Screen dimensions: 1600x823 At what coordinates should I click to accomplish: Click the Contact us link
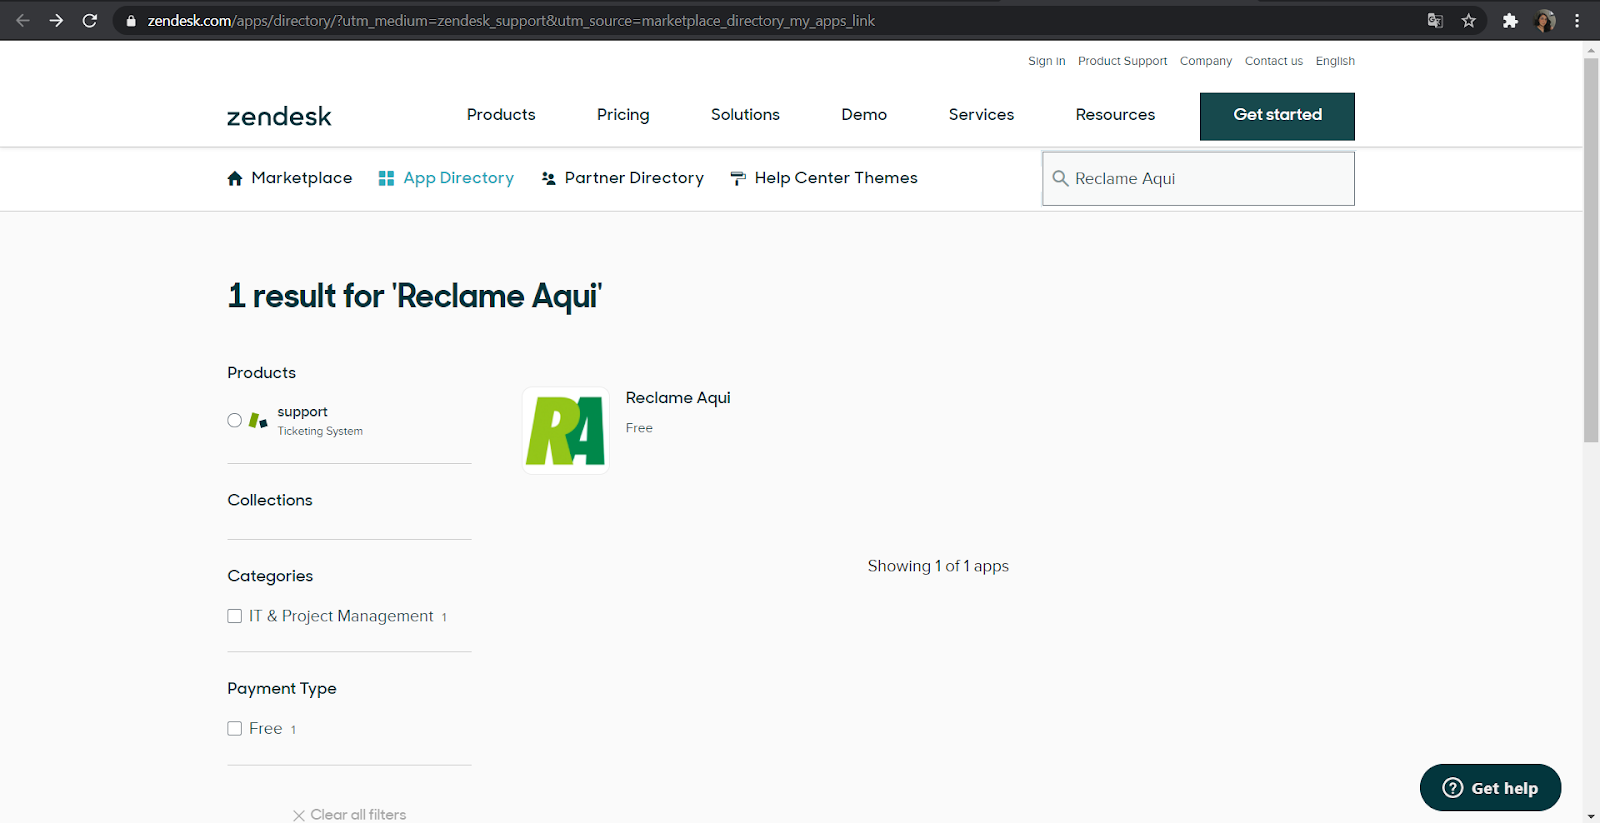1273,61
